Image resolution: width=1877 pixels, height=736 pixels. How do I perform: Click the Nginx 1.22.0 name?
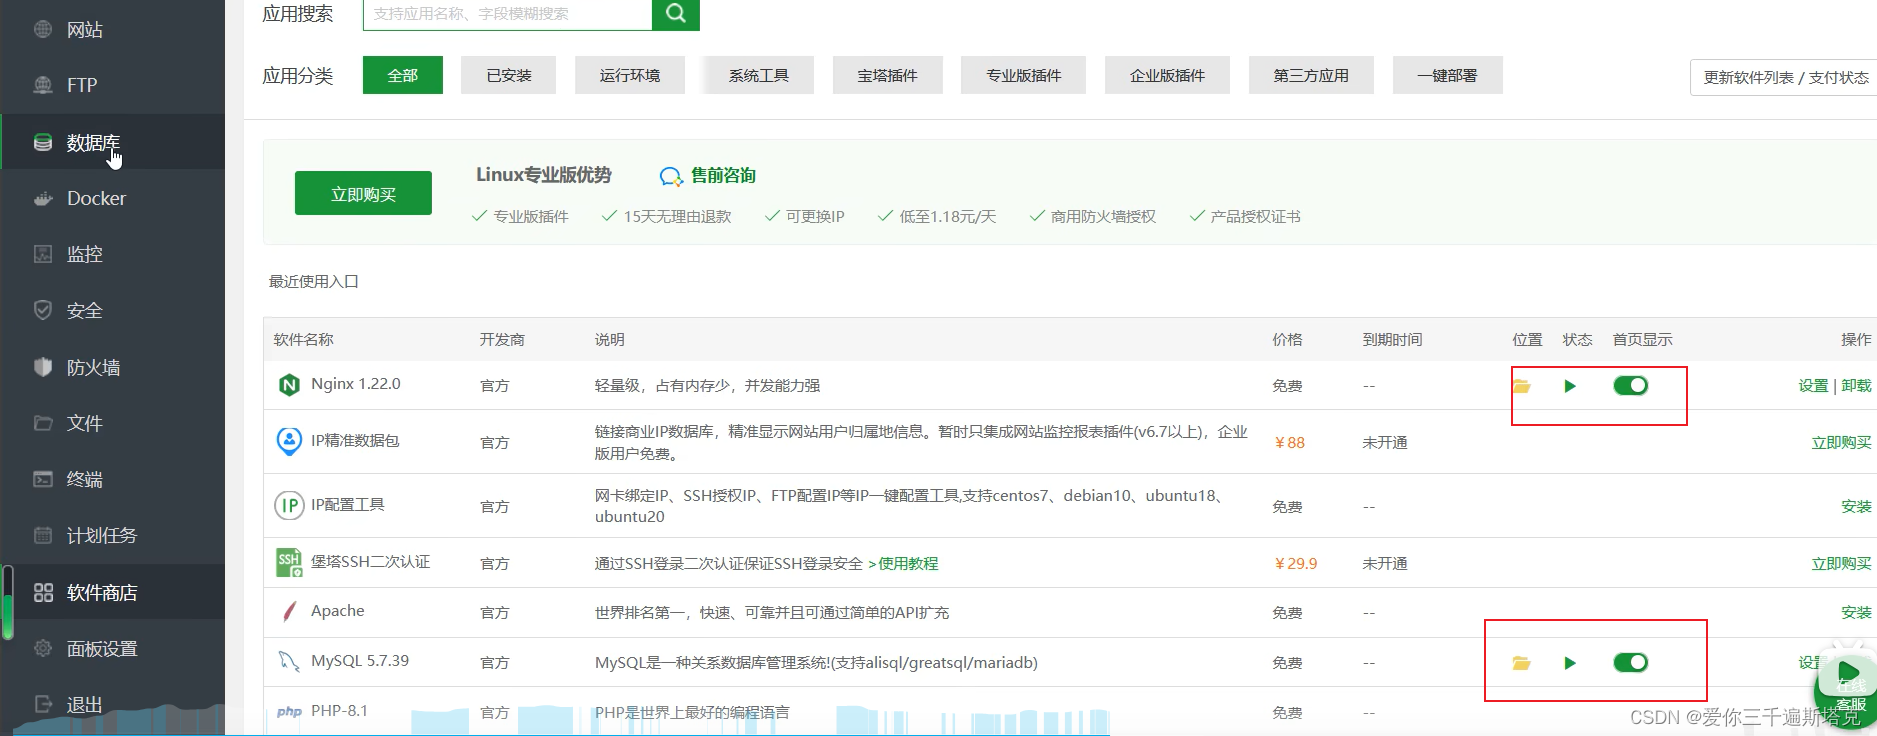point(356,384)
